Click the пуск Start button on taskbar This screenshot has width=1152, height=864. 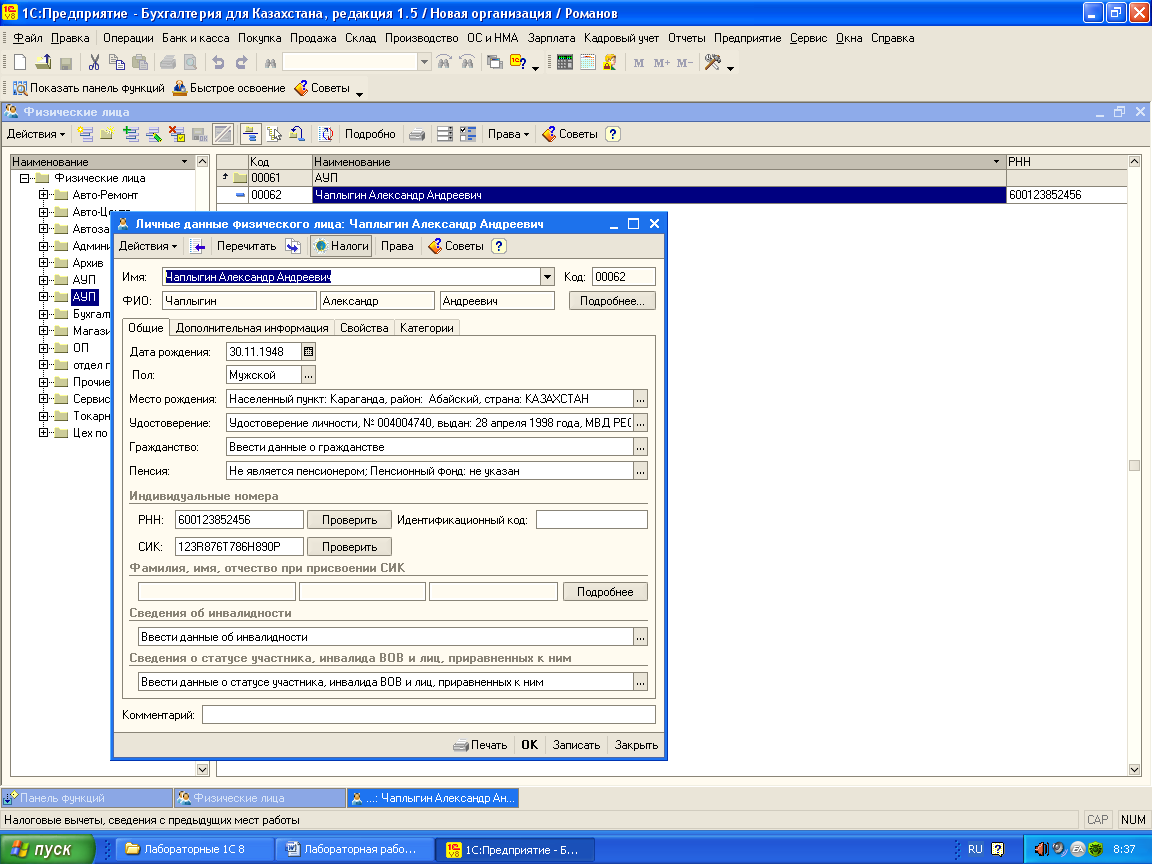pos(48,849)
